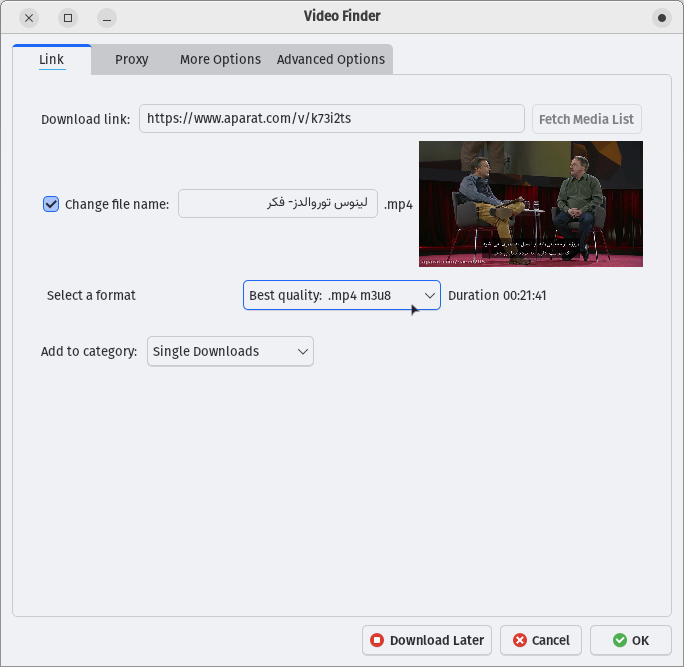Click the Fetch Media List button
The image size is (684, 667).
[x=587, y=119]
